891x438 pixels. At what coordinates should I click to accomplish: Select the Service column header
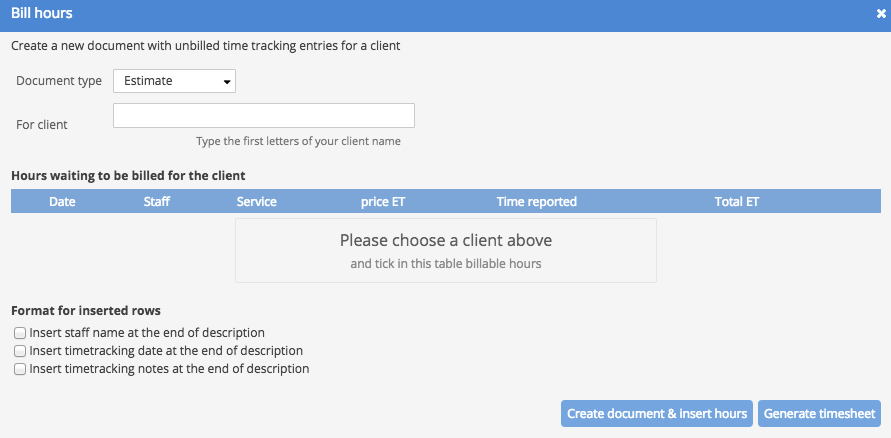257,202
